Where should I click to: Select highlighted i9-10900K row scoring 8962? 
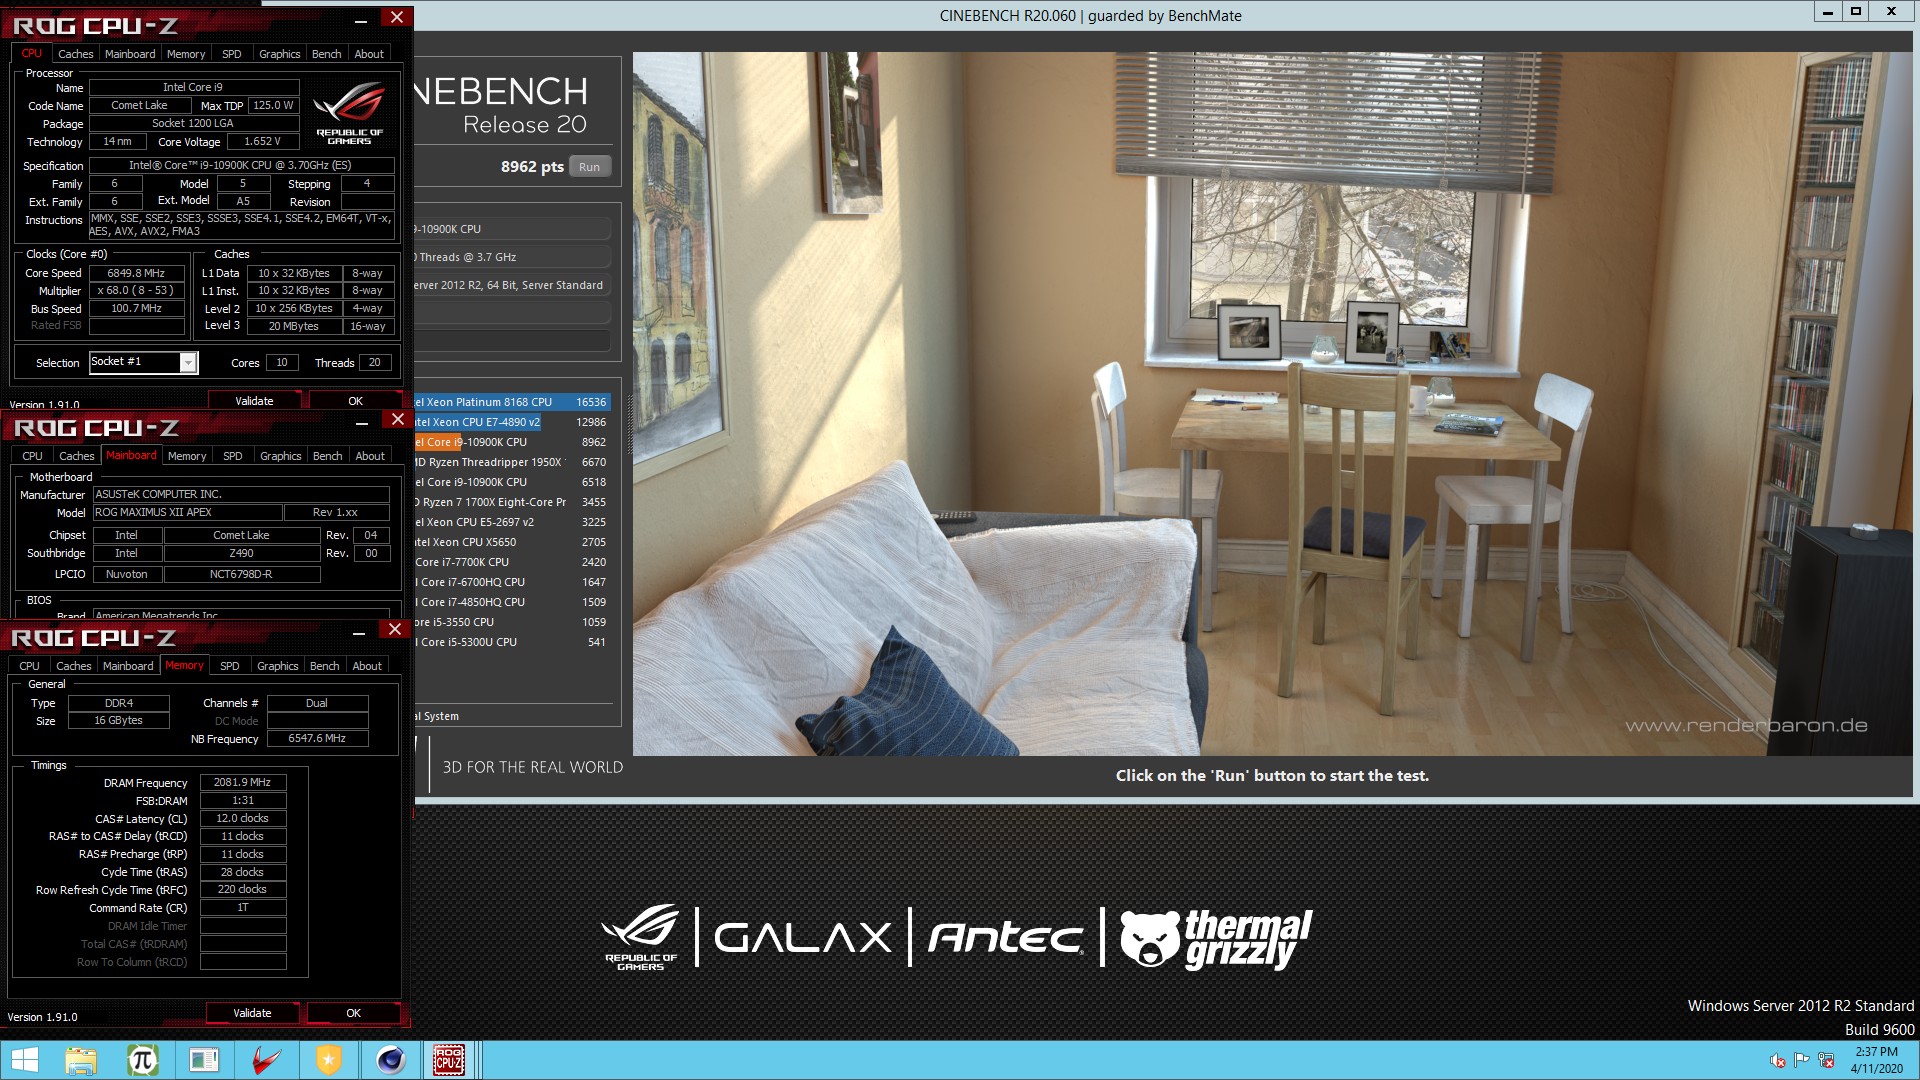click(x=512, y=442)
